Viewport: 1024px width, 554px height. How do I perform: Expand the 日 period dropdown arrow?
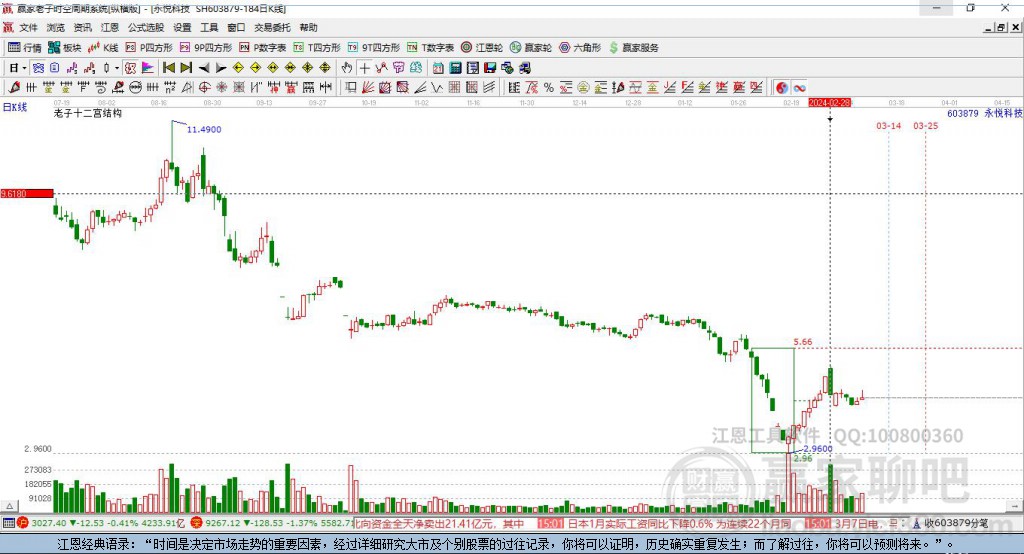pyautogui.click(x=25, y=68)
